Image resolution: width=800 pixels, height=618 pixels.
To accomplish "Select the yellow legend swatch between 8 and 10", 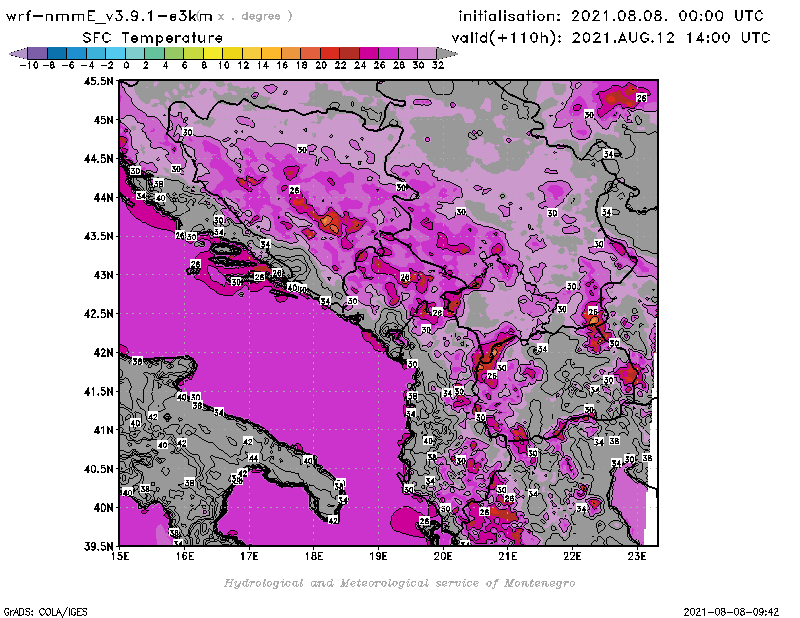I will click(213, 53).
